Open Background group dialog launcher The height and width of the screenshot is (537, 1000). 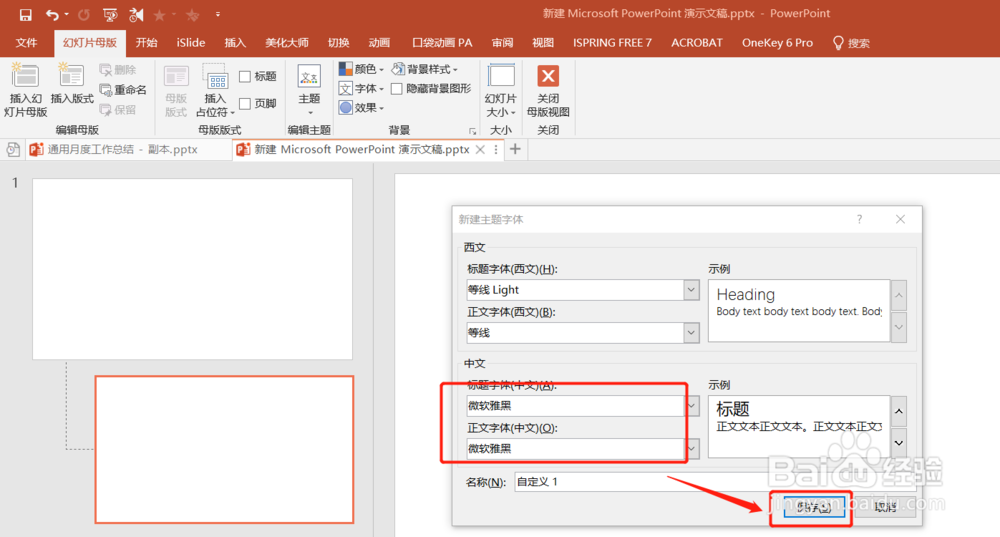pos(473,131)
